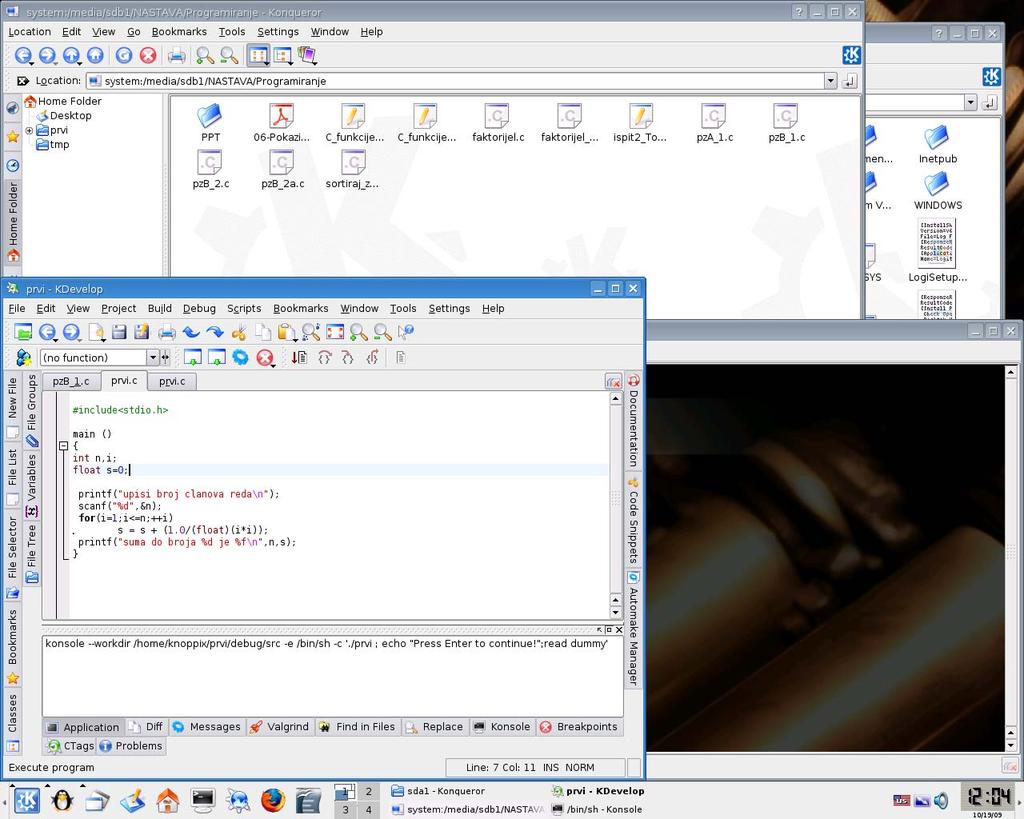Toggle the Code Snippets side panel
Viewport: 1024px width, 819px height.
[633, 521]
